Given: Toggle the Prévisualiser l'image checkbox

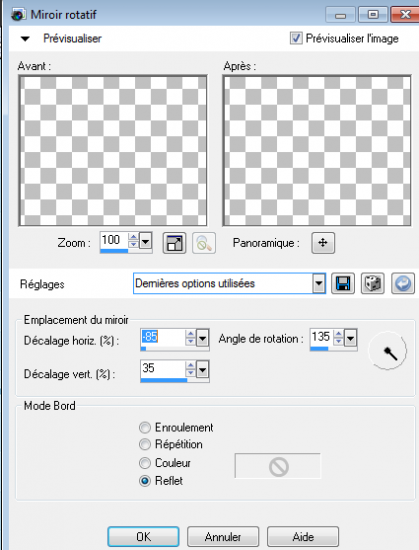Looking at the screenshot, I should (296, 38).
